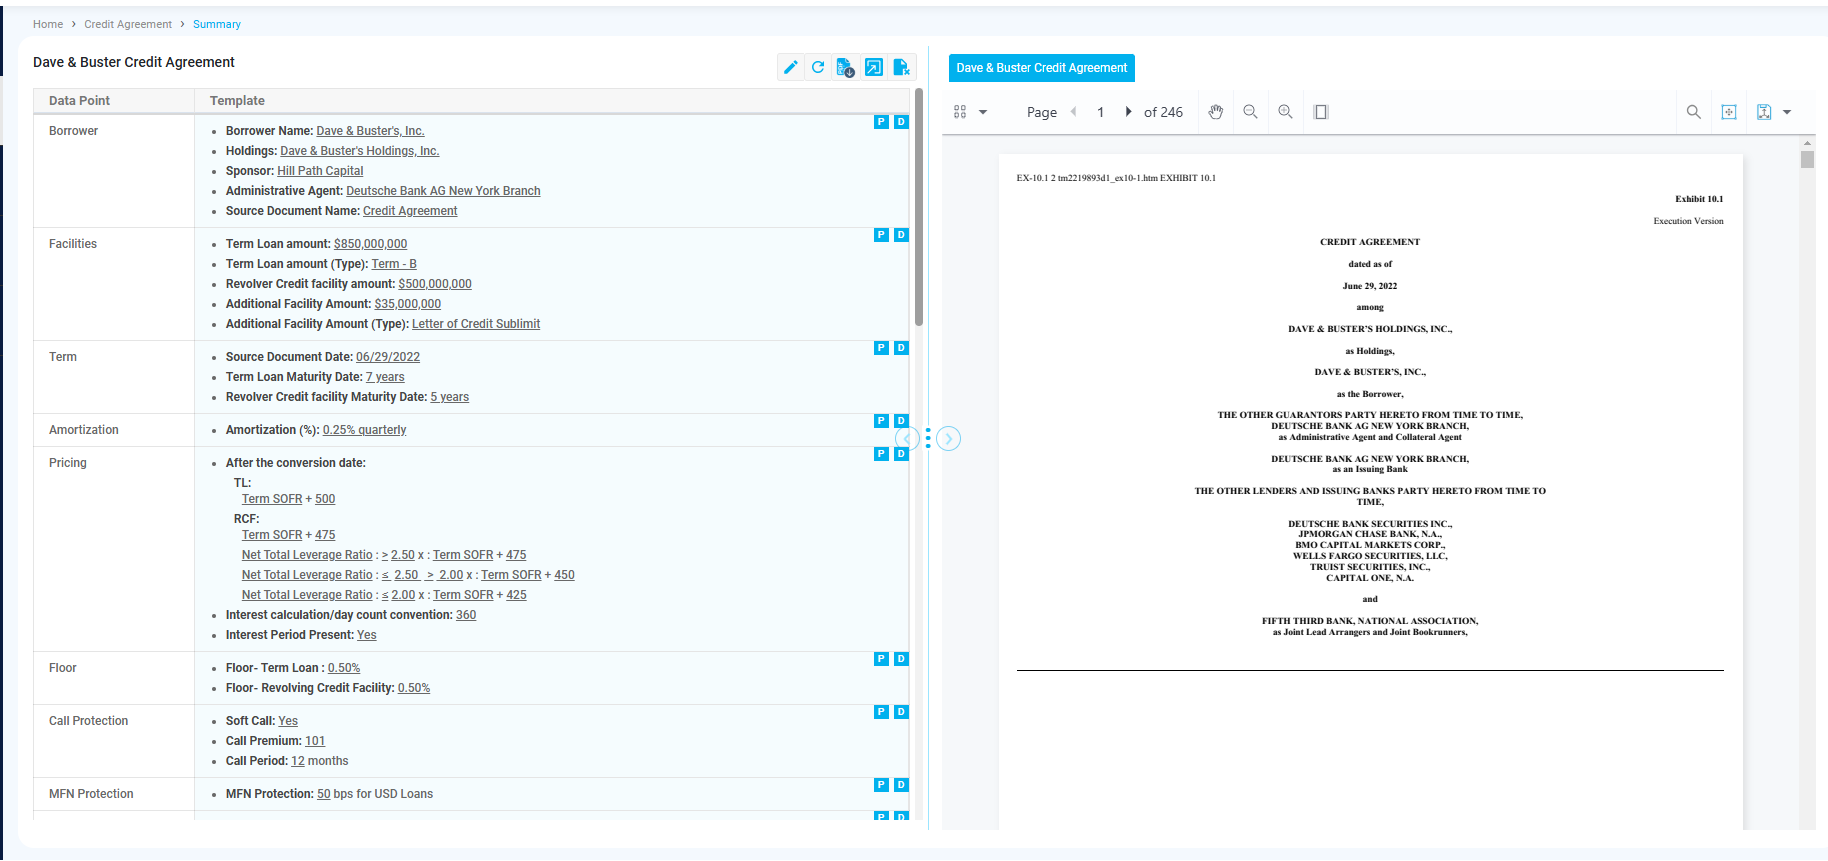Click Deutsche Bank AG New York Branch link
Viewport: 1828px width, 861px height.
point(443,191)
